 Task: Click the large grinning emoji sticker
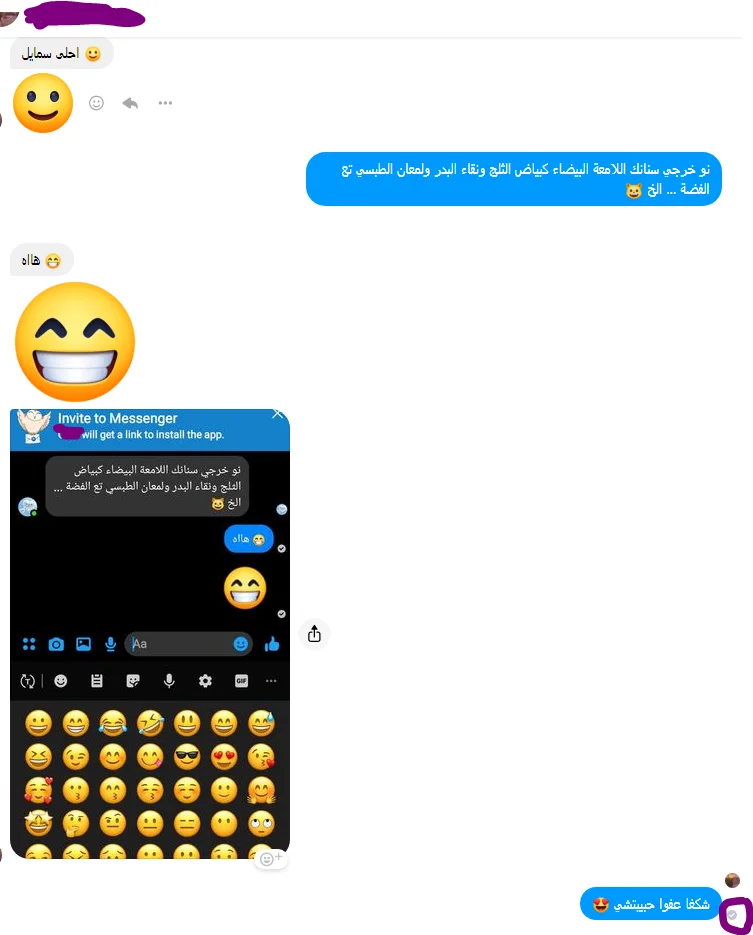75,342
